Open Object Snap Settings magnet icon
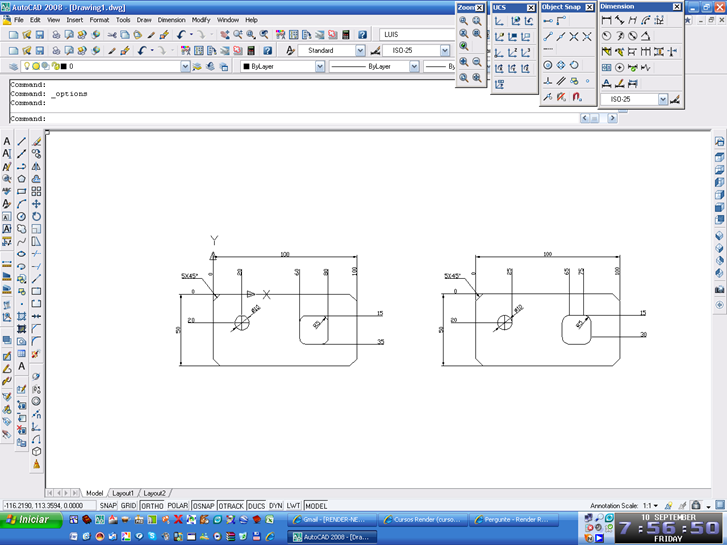 [577, 97]
